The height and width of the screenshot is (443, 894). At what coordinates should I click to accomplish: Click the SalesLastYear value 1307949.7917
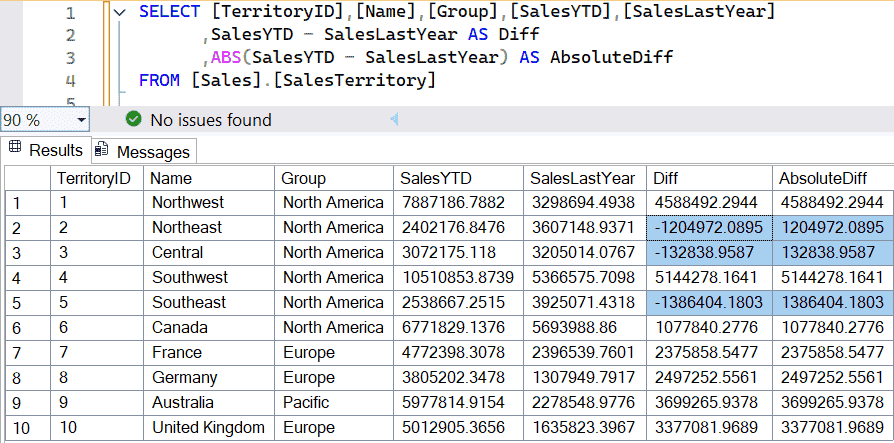[584, 377]
